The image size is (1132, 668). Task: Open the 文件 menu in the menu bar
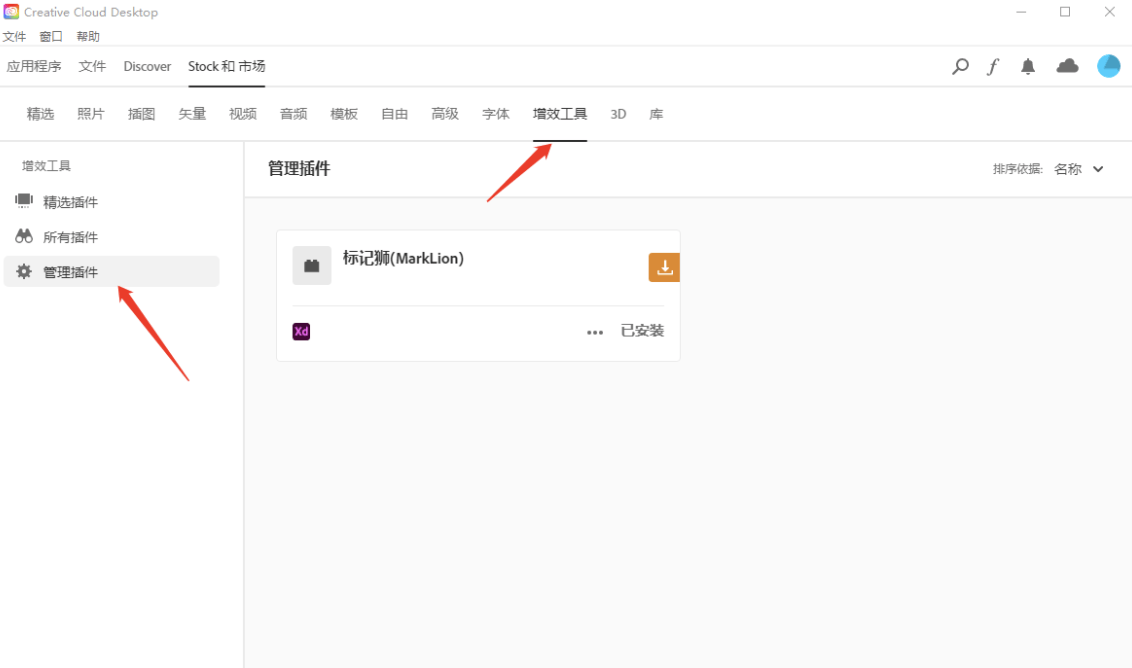(14, 37)
